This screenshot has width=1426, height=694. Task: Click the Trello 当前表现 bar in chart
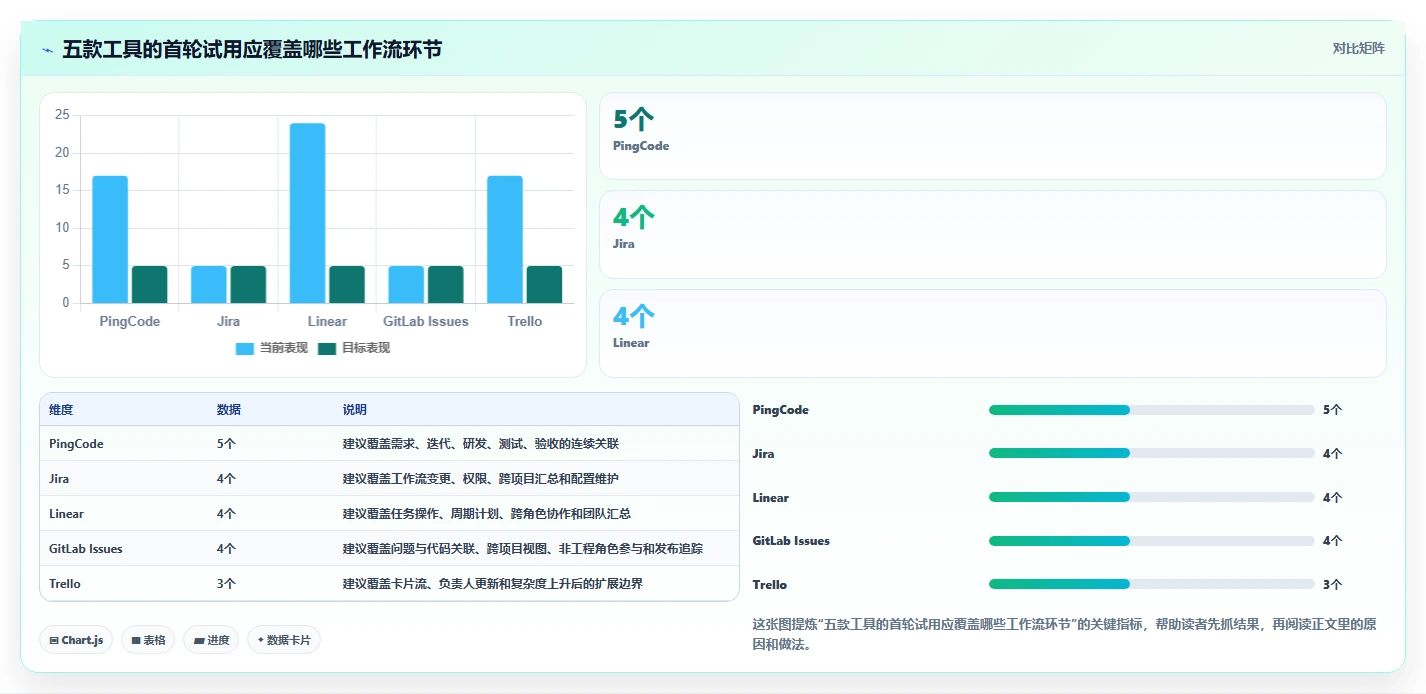click(505, 239)
